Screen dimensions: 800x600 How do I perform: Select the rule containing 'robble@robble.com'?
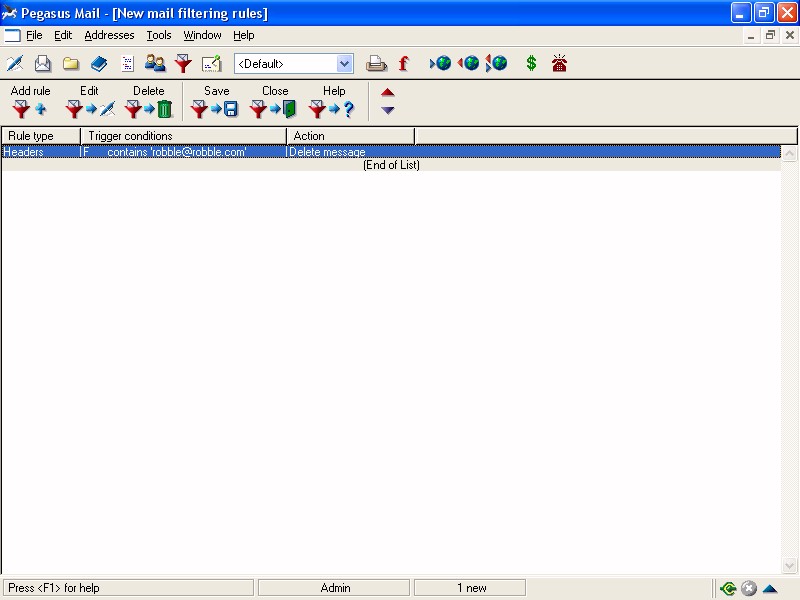(x=391, y=152)
